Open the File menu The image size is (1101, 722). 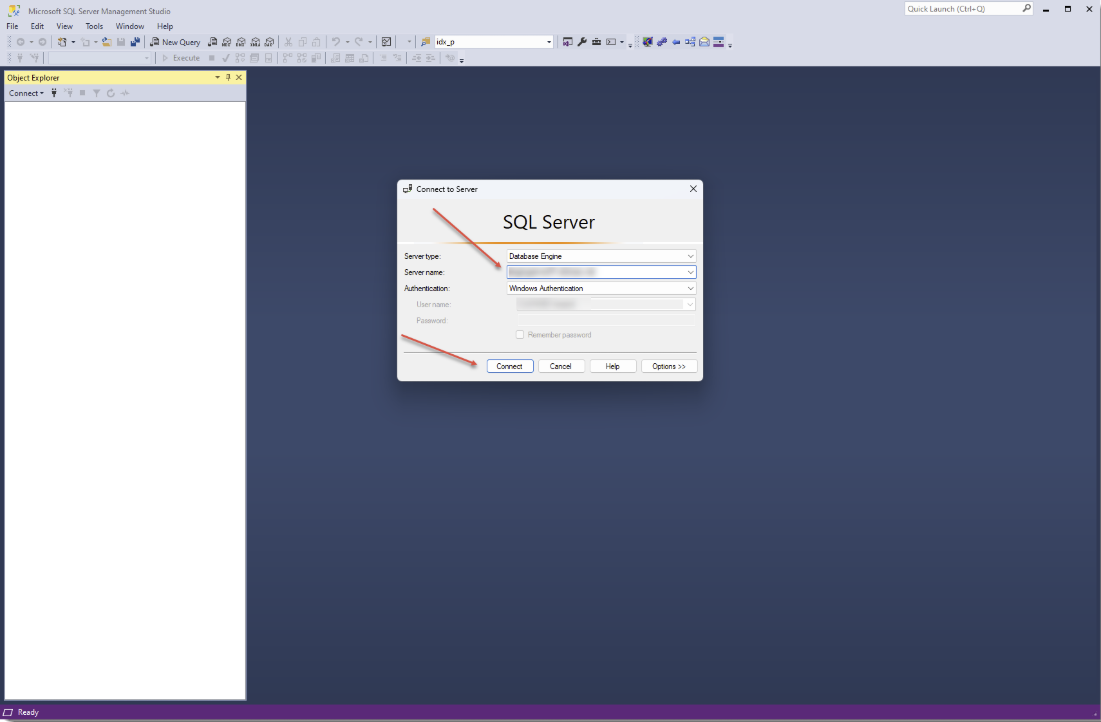[13, 26]
